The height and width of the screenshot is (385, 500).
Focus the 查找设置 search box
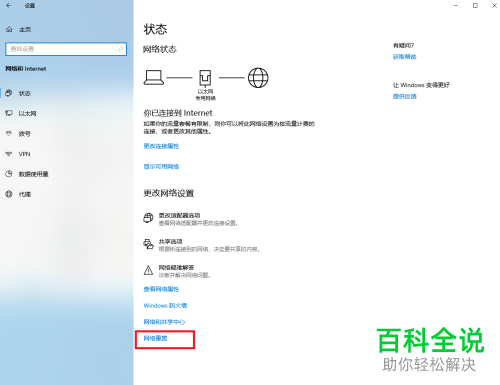(66, 49)
